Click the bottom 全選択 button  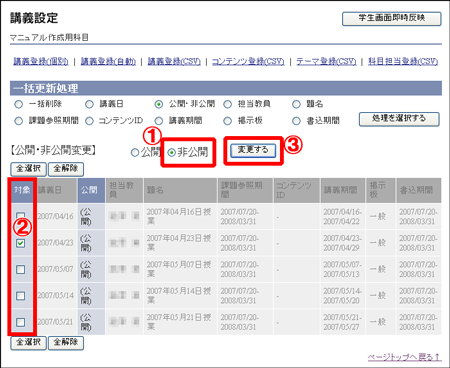click(28, 343)
